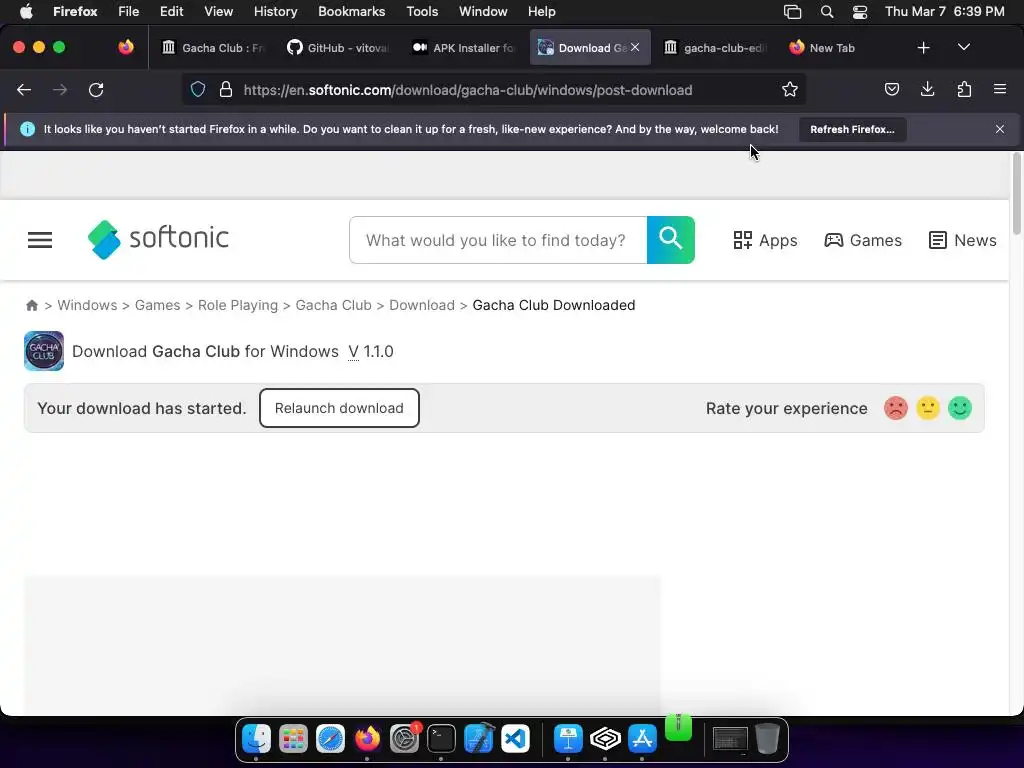Open Safari from the Dock
The image size is (1024, 768).
330,739
